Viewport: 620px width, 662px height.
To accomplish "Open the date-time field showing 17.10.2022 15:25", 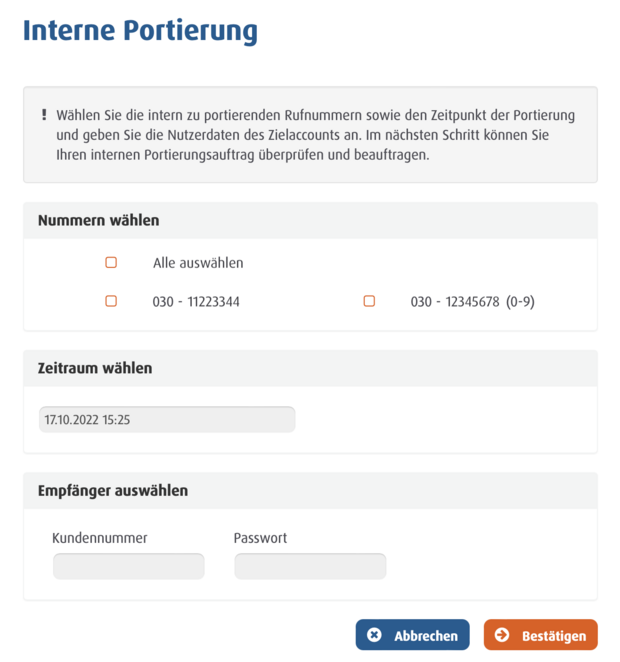I will click(167, 420).
